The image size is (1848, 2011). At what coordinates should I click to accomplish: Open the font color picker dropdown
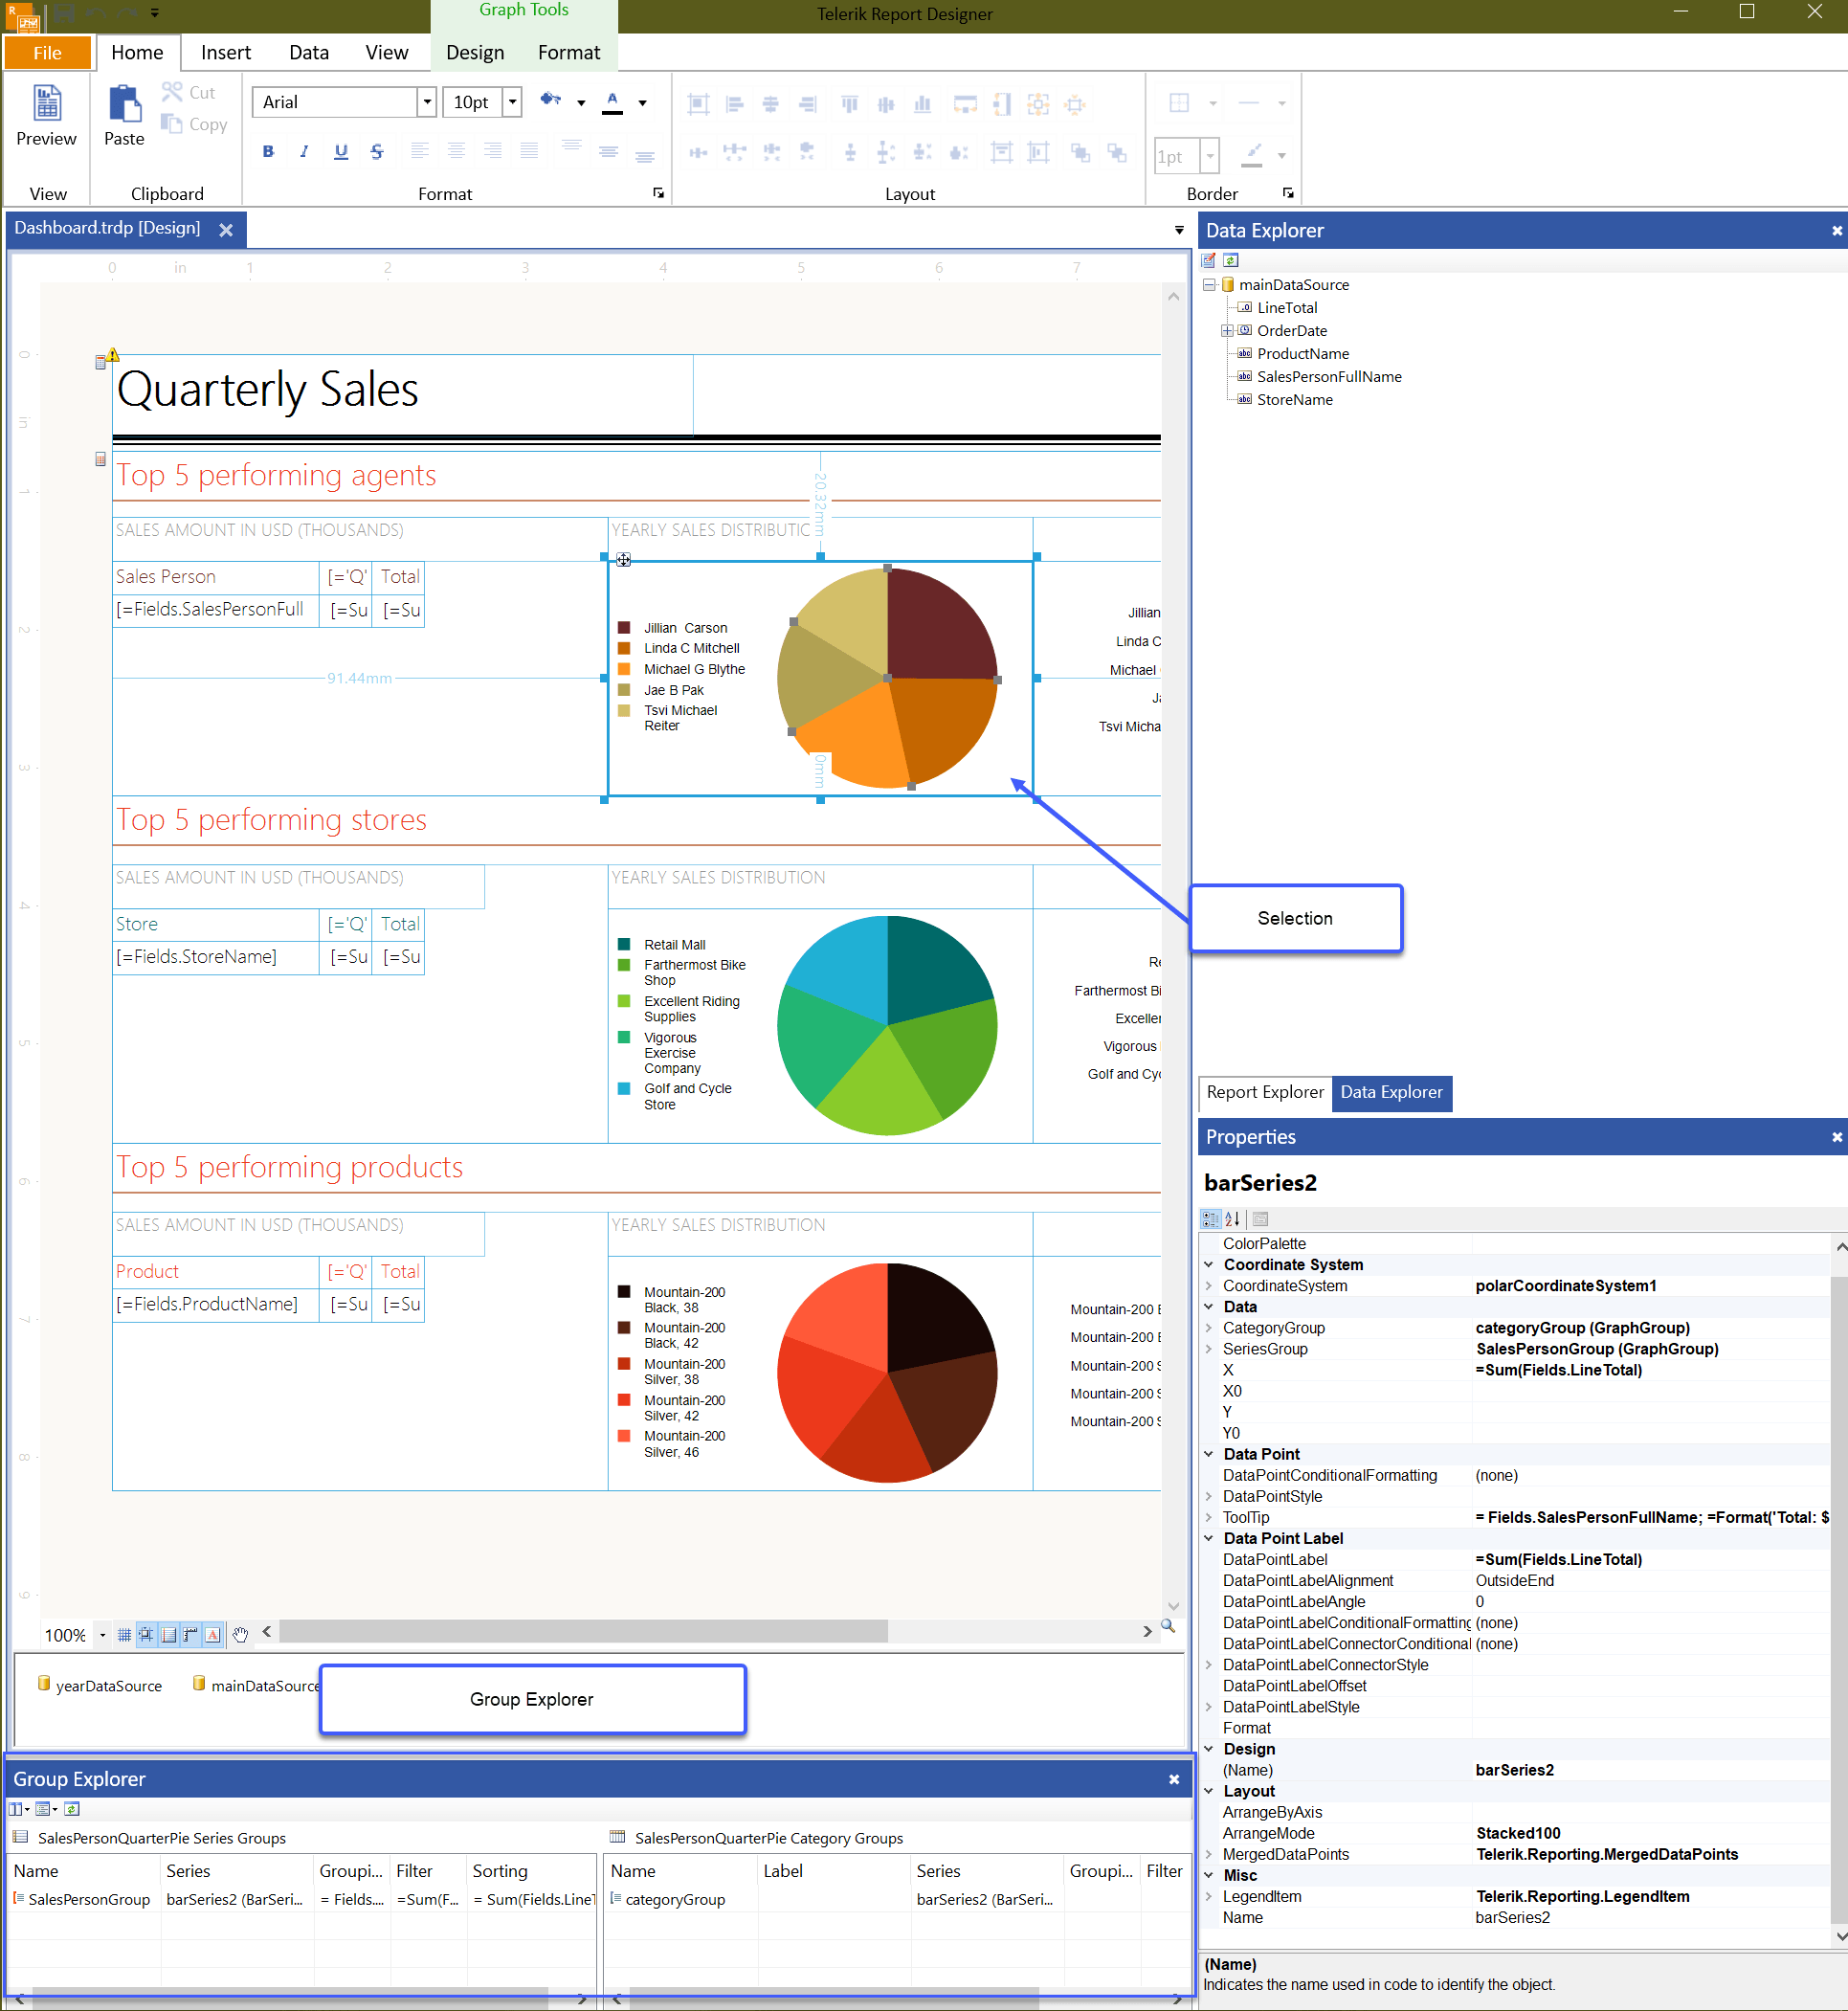coord(643,101)
